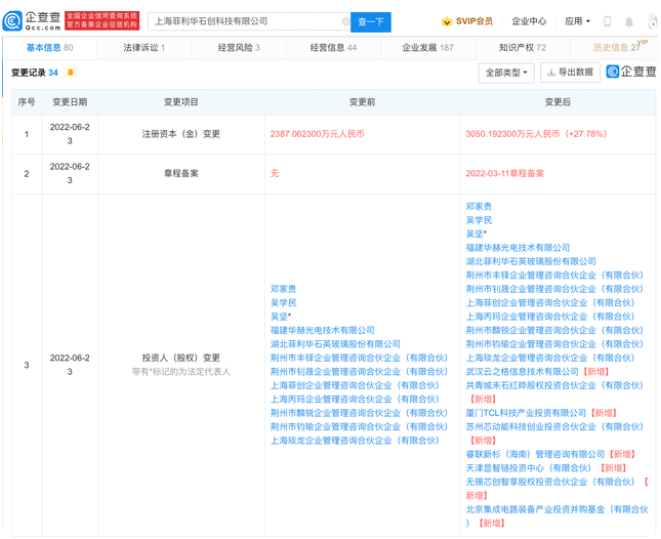
Task: Click 2022-03-11章程备案 text
Action: pos(505,174)
